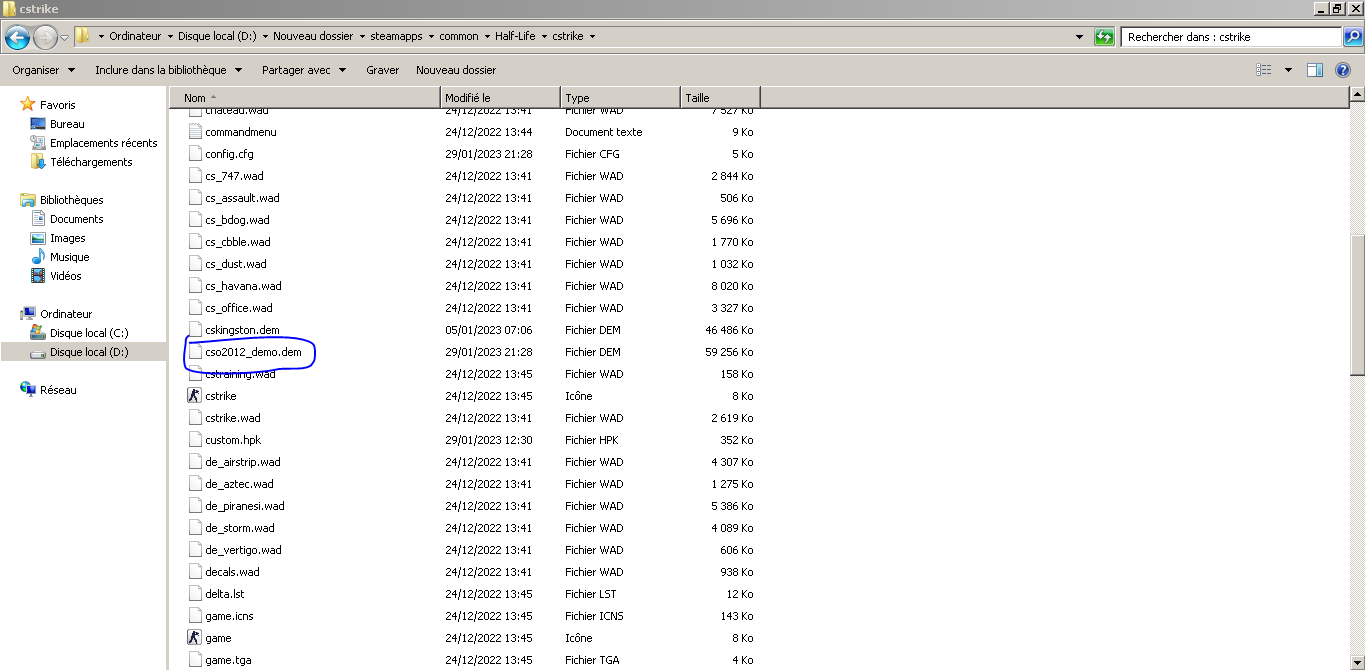Open Téléchargements in Favoris
The width and height of the screenshot is (1365, 670).
(91, 162)
